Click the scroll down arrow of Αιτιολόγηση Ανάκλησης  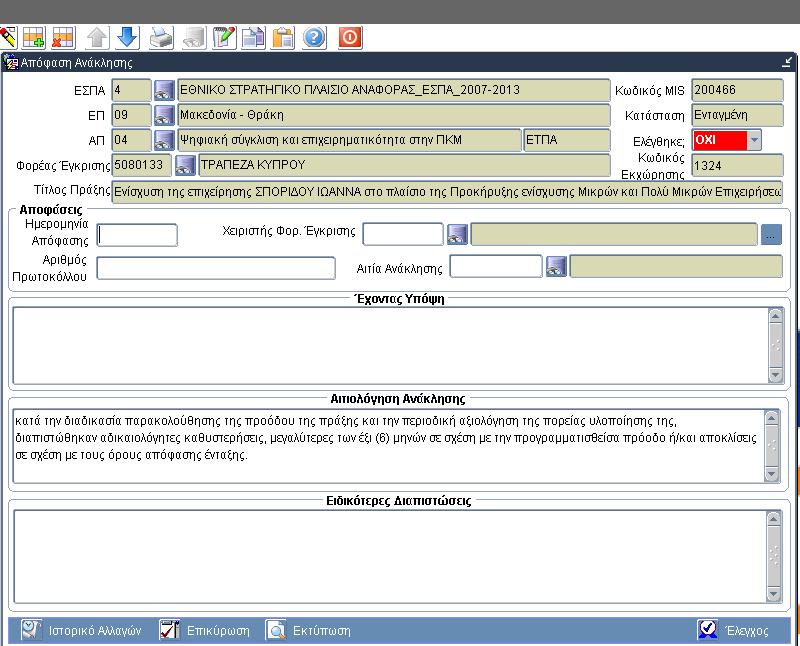click(x=771, y=475)
